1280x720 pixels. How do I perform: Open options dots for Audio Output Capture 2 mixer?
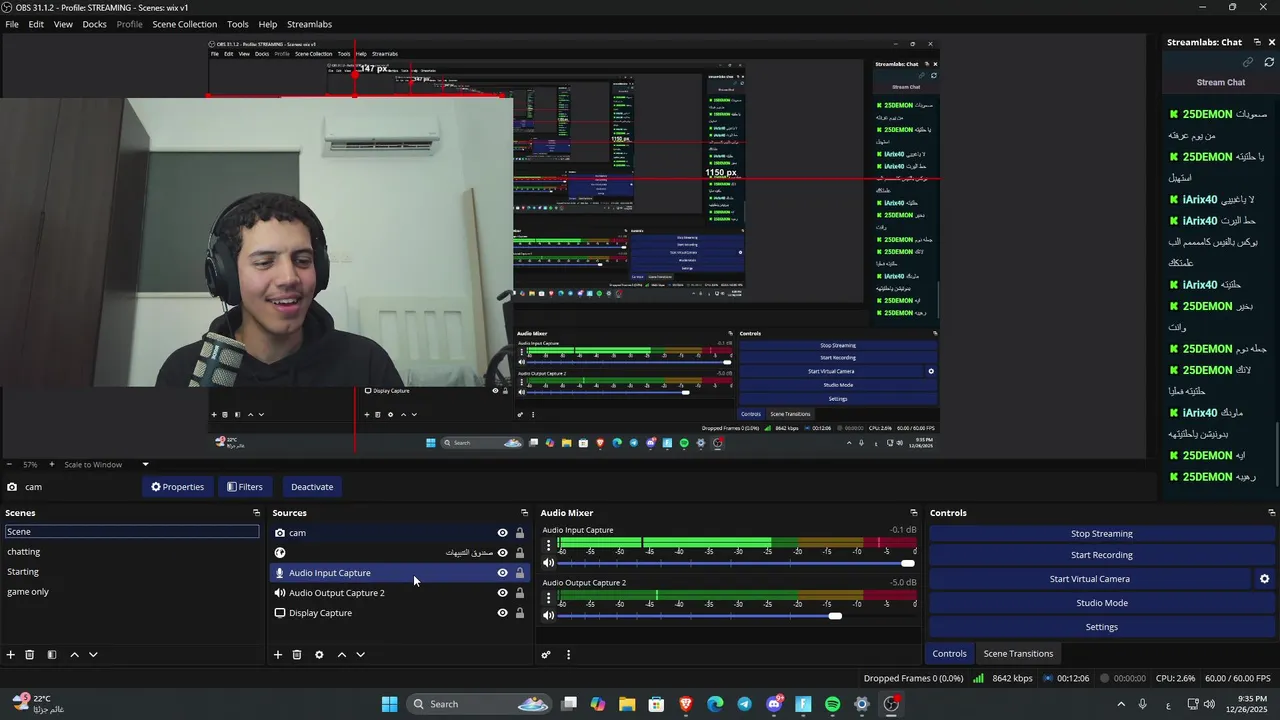(548, 598)
